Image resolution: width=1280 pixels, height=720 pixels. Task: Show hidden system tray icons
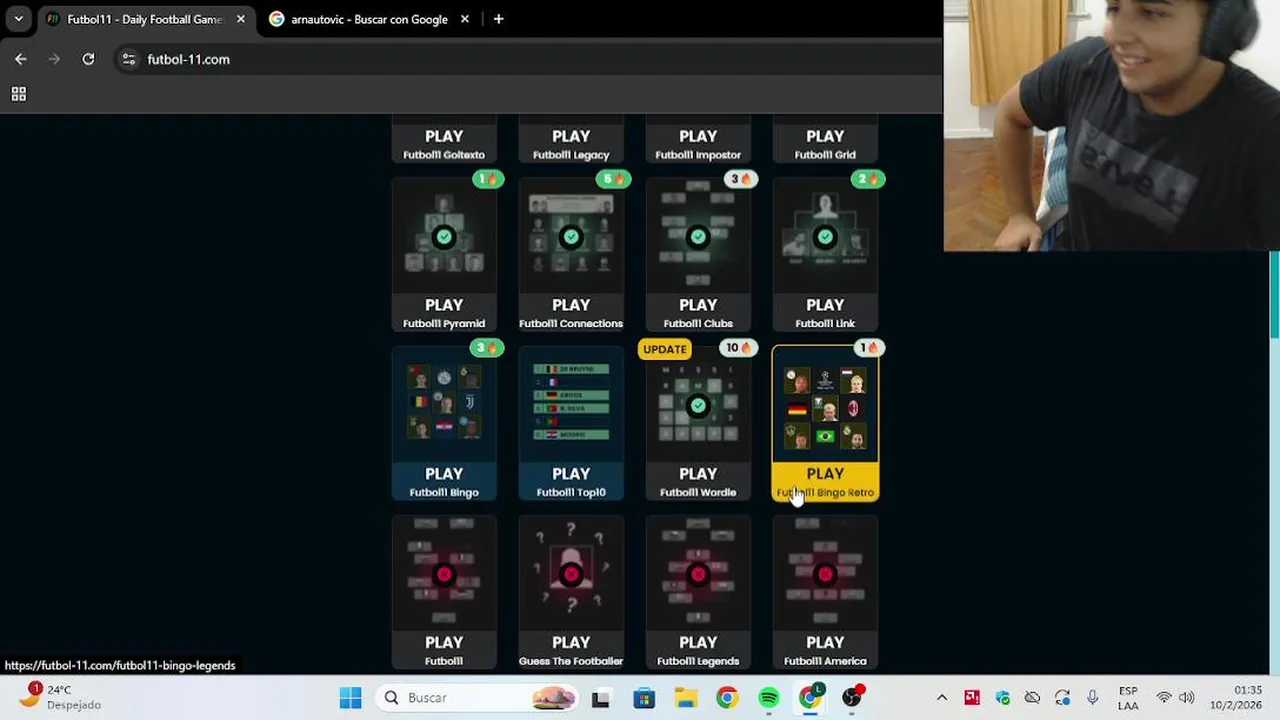pyautogui.click(x=941, y=698)
